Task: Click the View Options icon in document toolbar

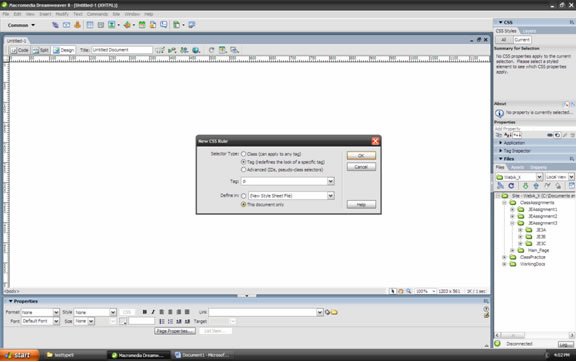Action: 222,50
